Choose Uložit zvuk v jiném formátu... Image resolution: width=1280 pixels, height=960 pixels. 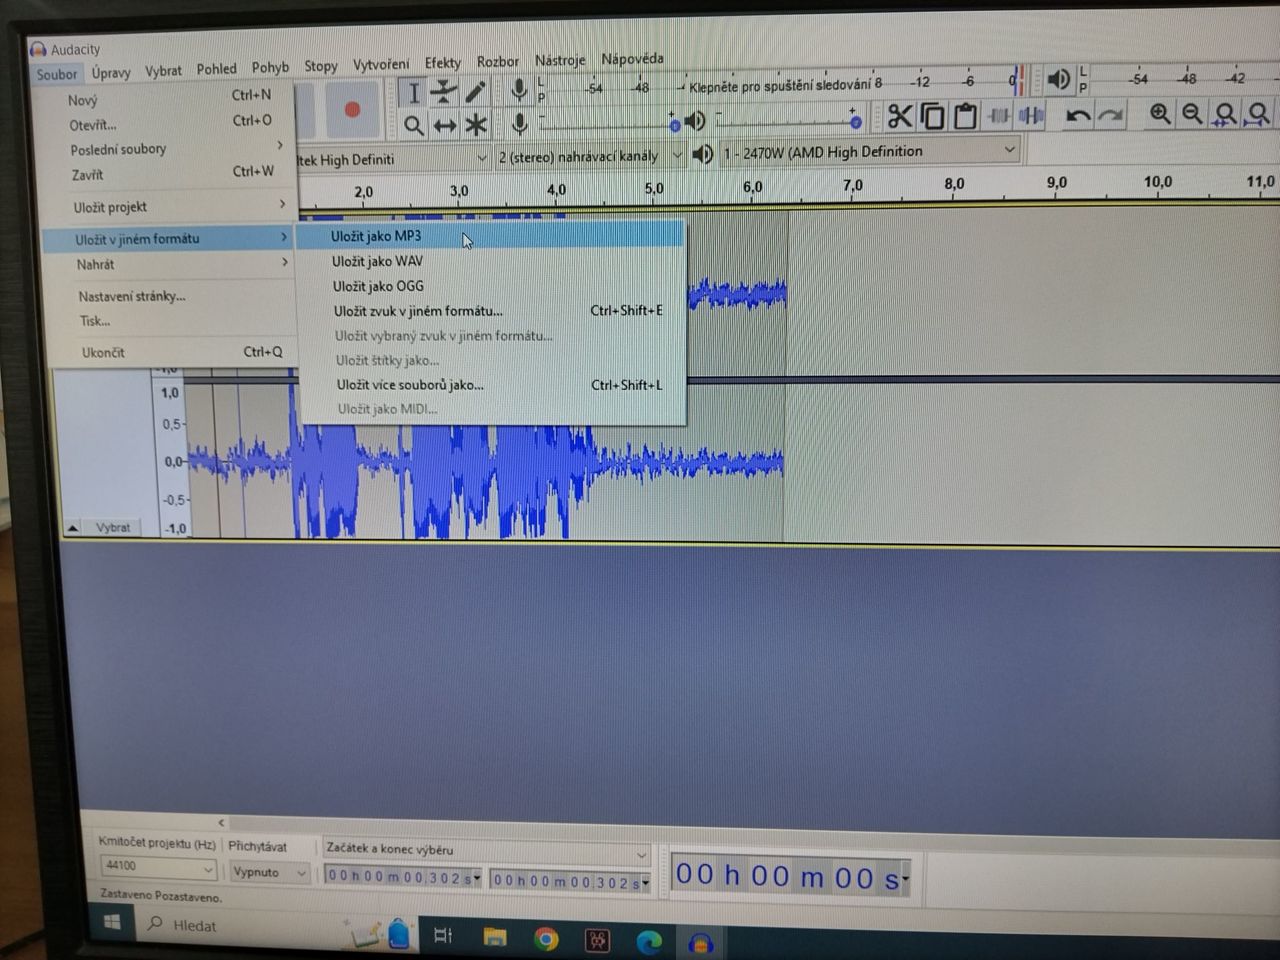[492, 311]
